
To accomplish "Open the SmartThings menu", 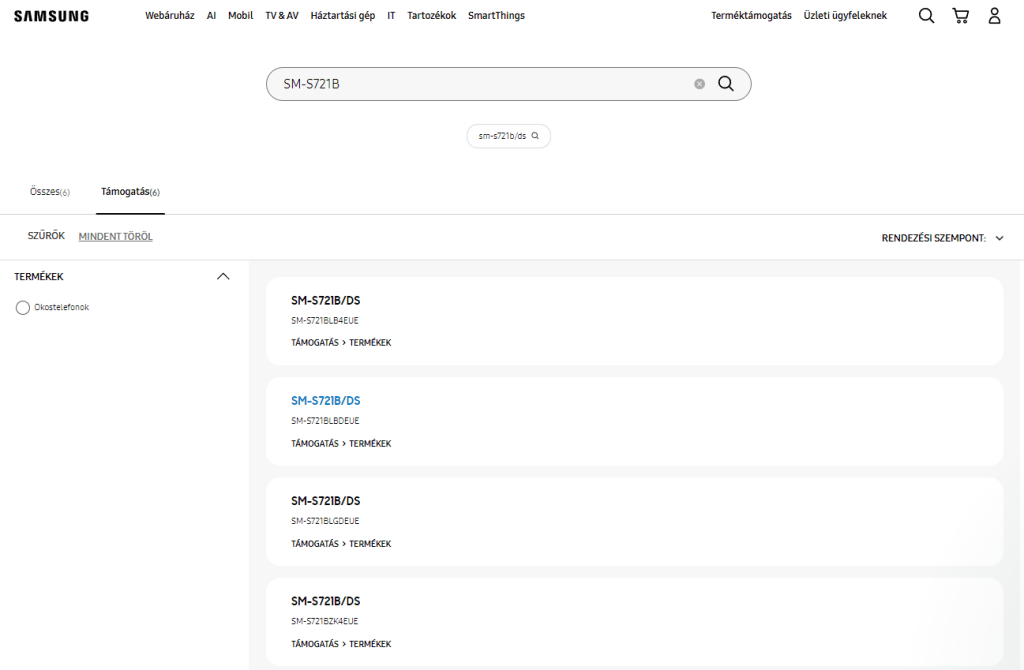I will 496,16.
